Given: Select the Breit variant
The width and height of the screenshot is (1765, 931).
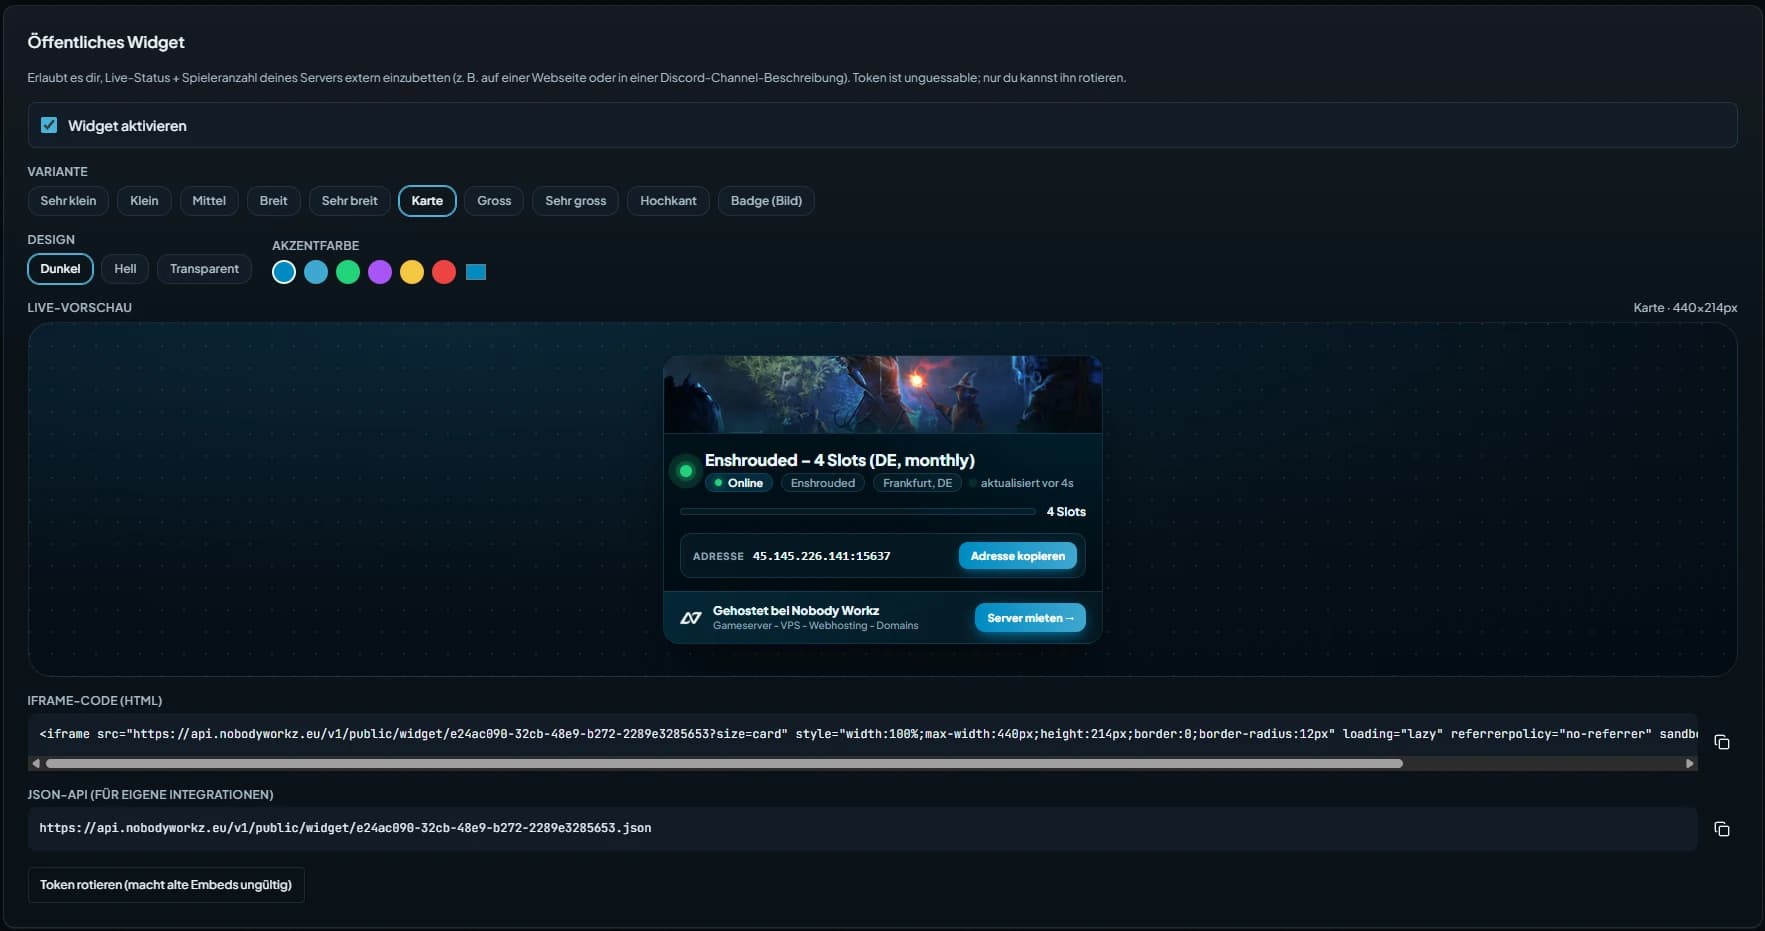Looking at the screenshot, I should click(x=273, y=201).
